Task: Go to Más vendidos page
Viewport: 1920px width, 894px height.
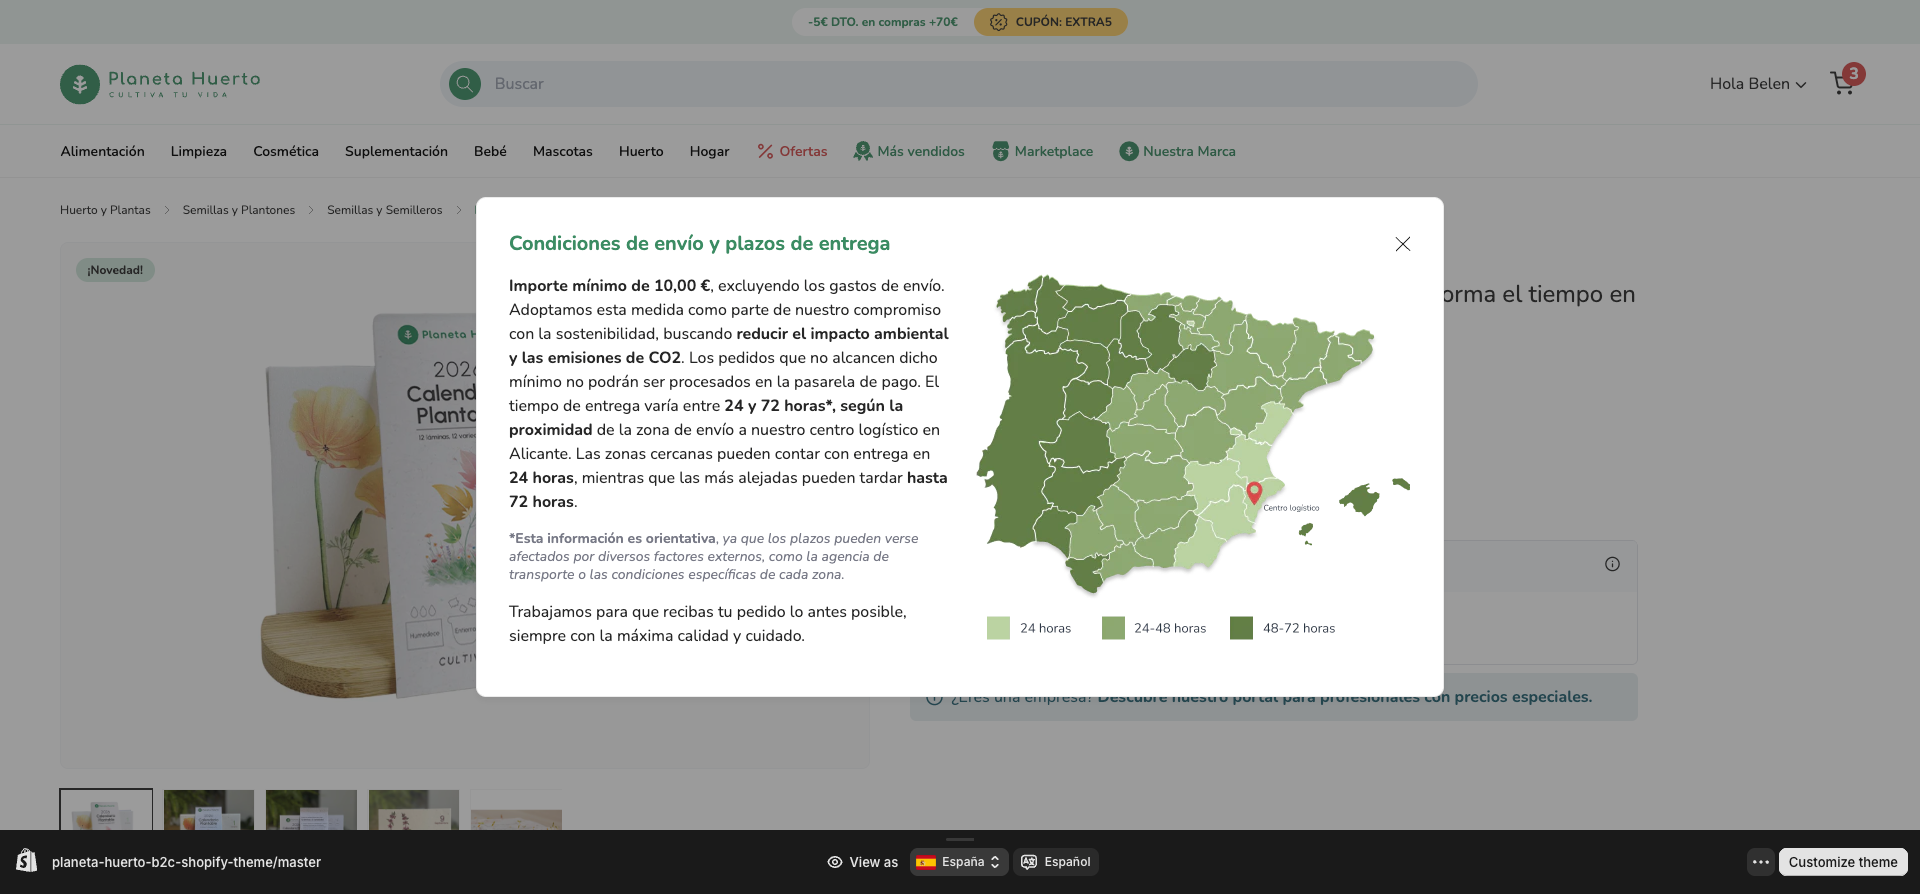Action: point(921,151)
